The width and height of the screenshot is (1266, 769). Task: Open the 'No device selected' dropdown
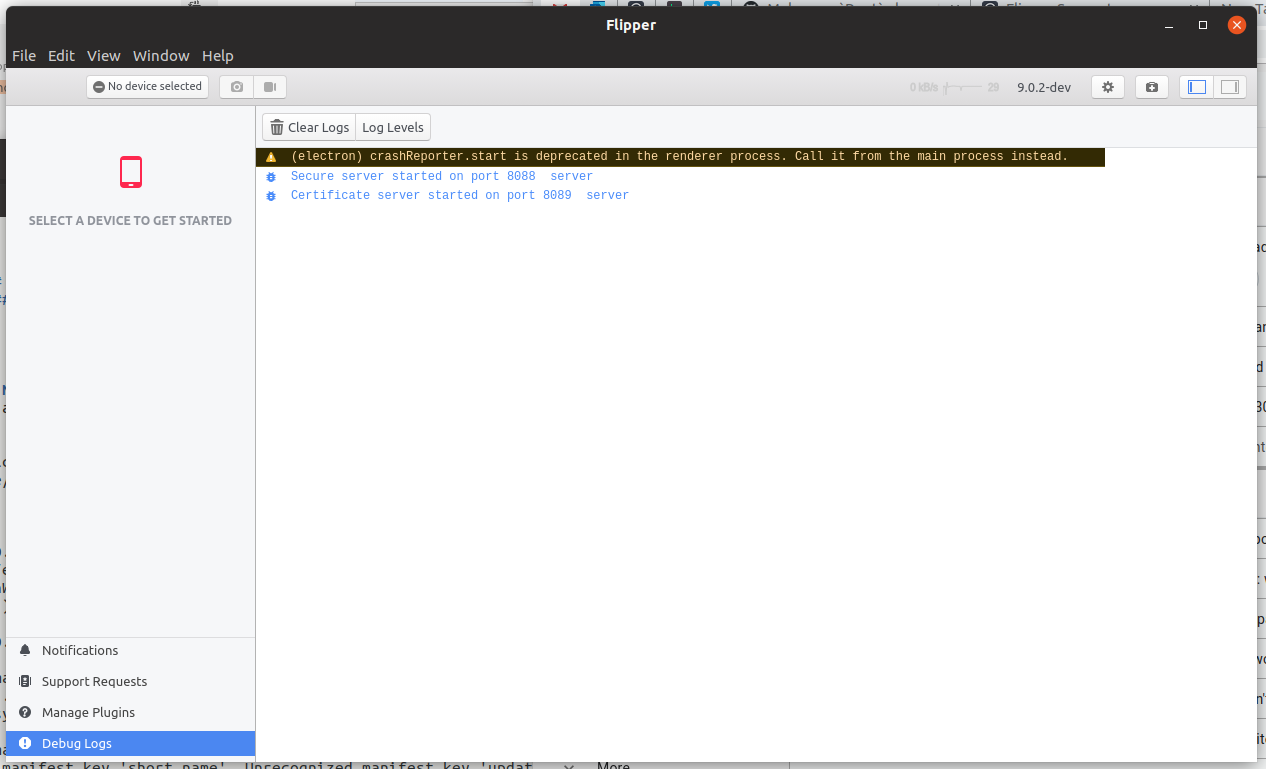(148, 87)
